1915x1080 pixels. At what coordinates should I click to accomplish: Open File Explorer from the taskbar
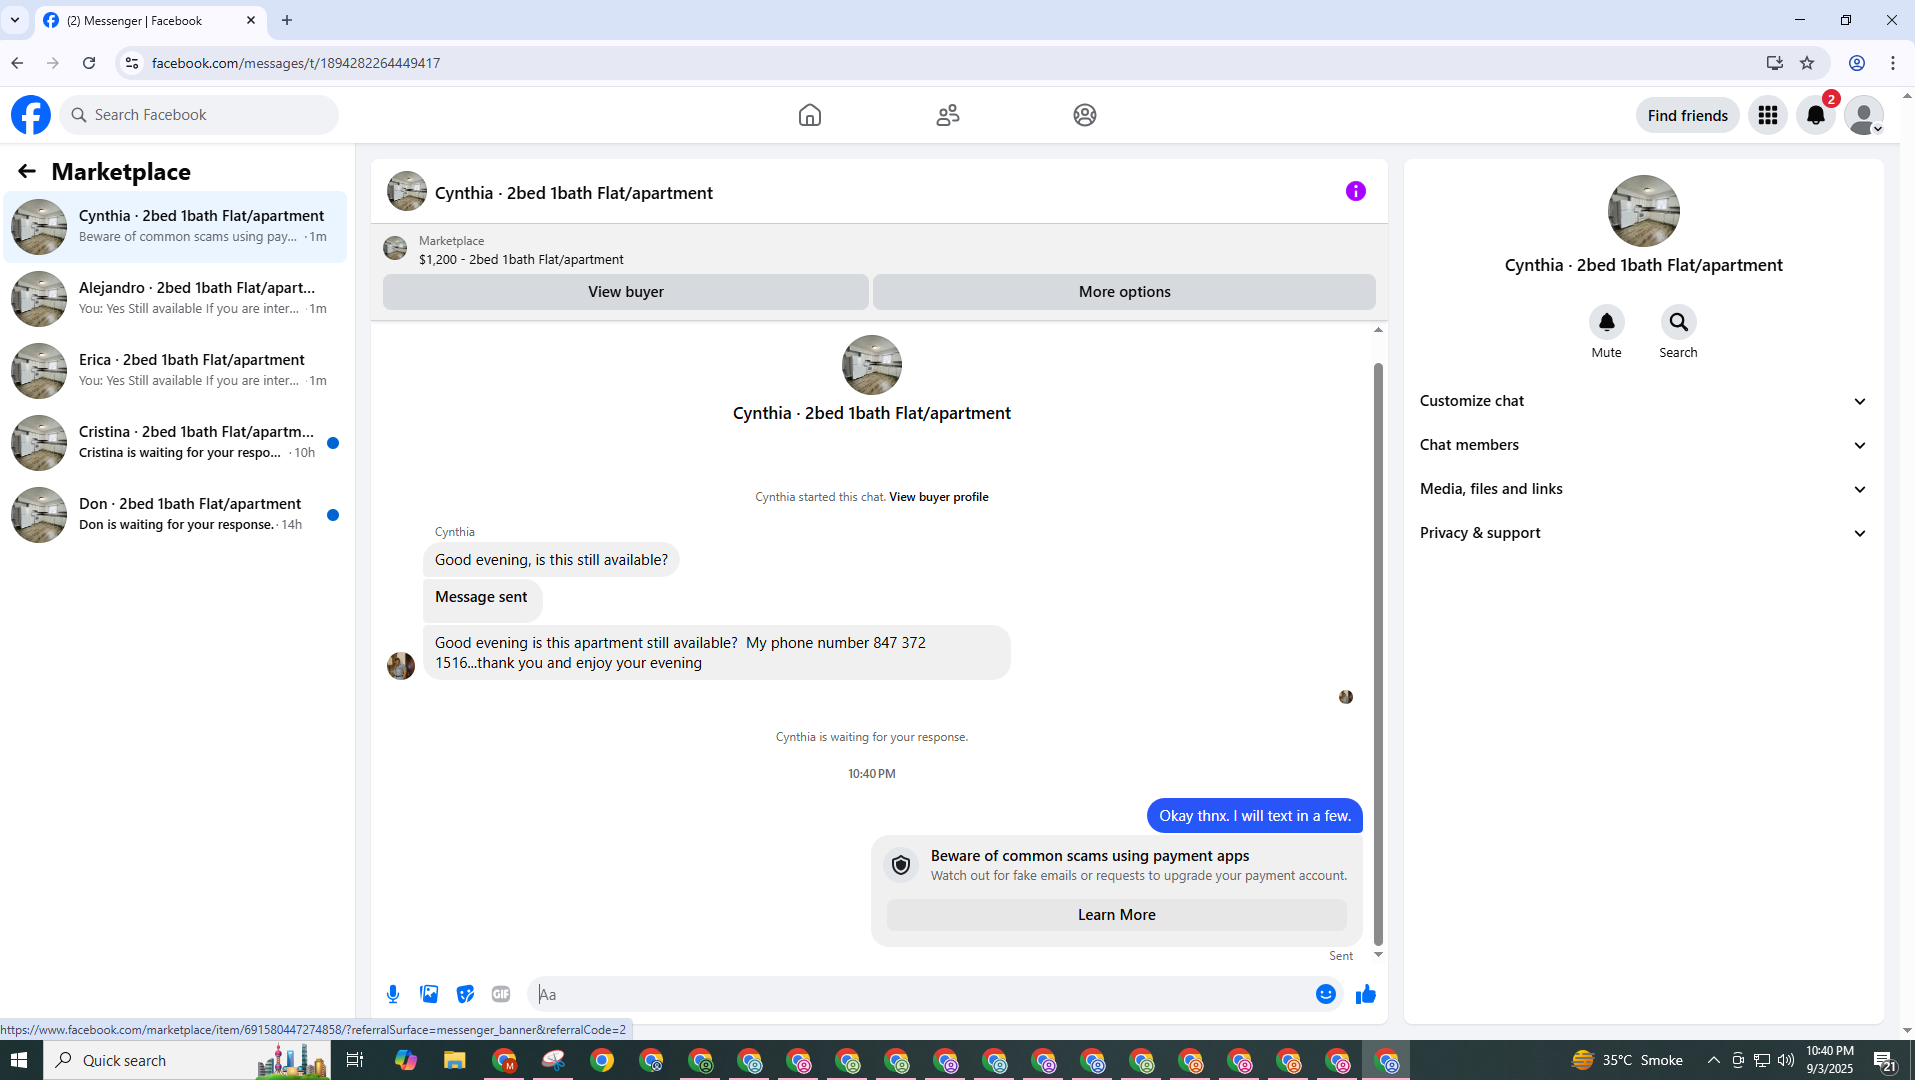coord(455,1060)
